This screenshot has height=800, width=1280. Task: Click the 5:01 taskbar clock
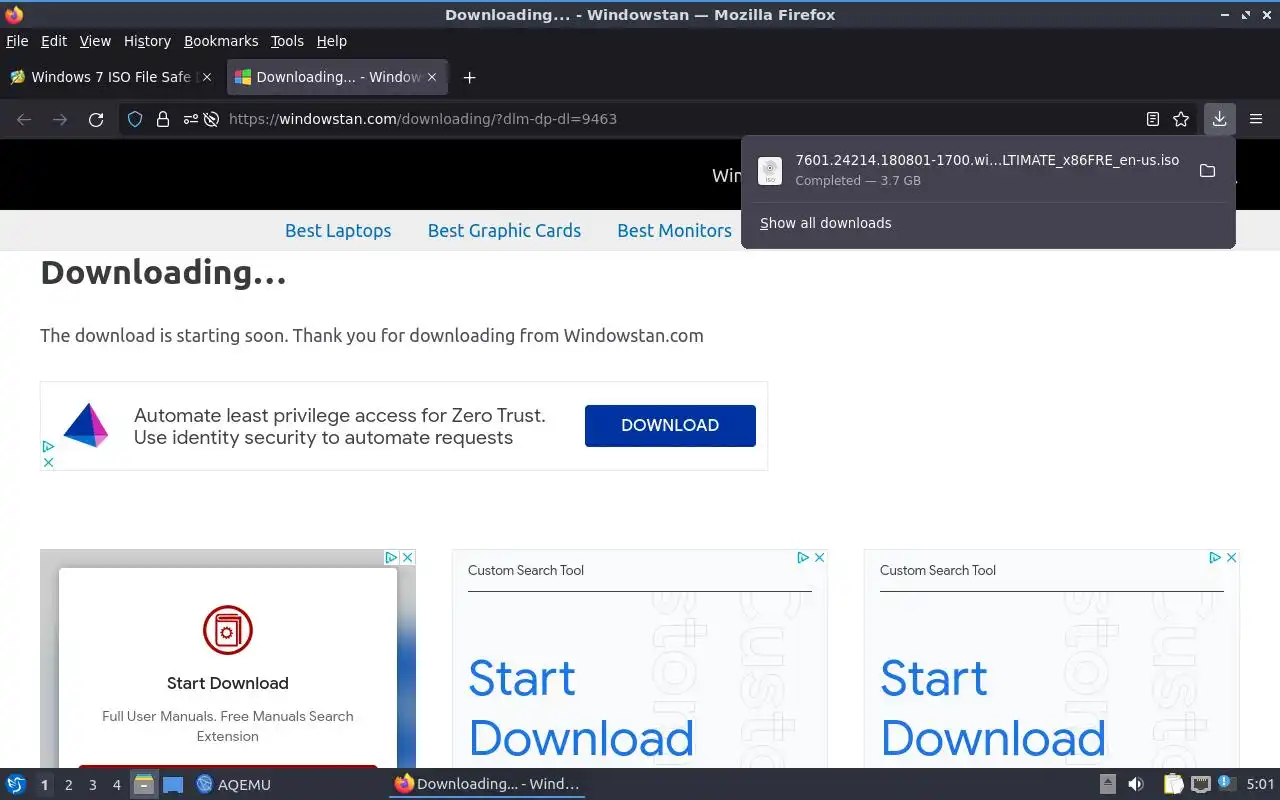click(x=1260, y=784)
